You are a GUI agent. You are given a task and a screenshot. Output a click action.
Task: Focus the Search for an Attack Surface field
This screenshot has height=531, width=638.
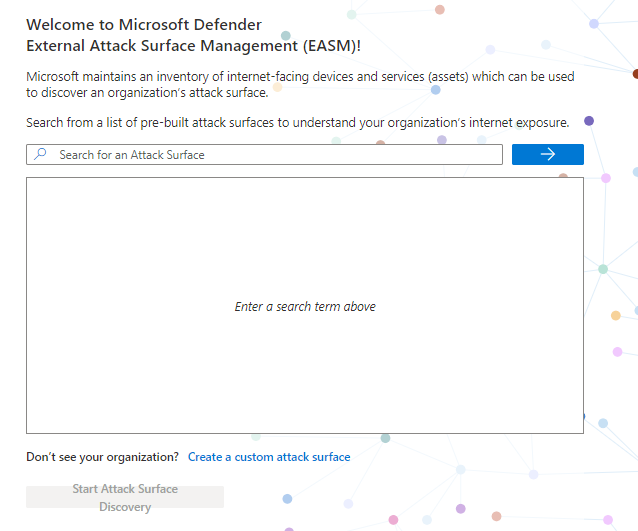[x=270, y=155]
